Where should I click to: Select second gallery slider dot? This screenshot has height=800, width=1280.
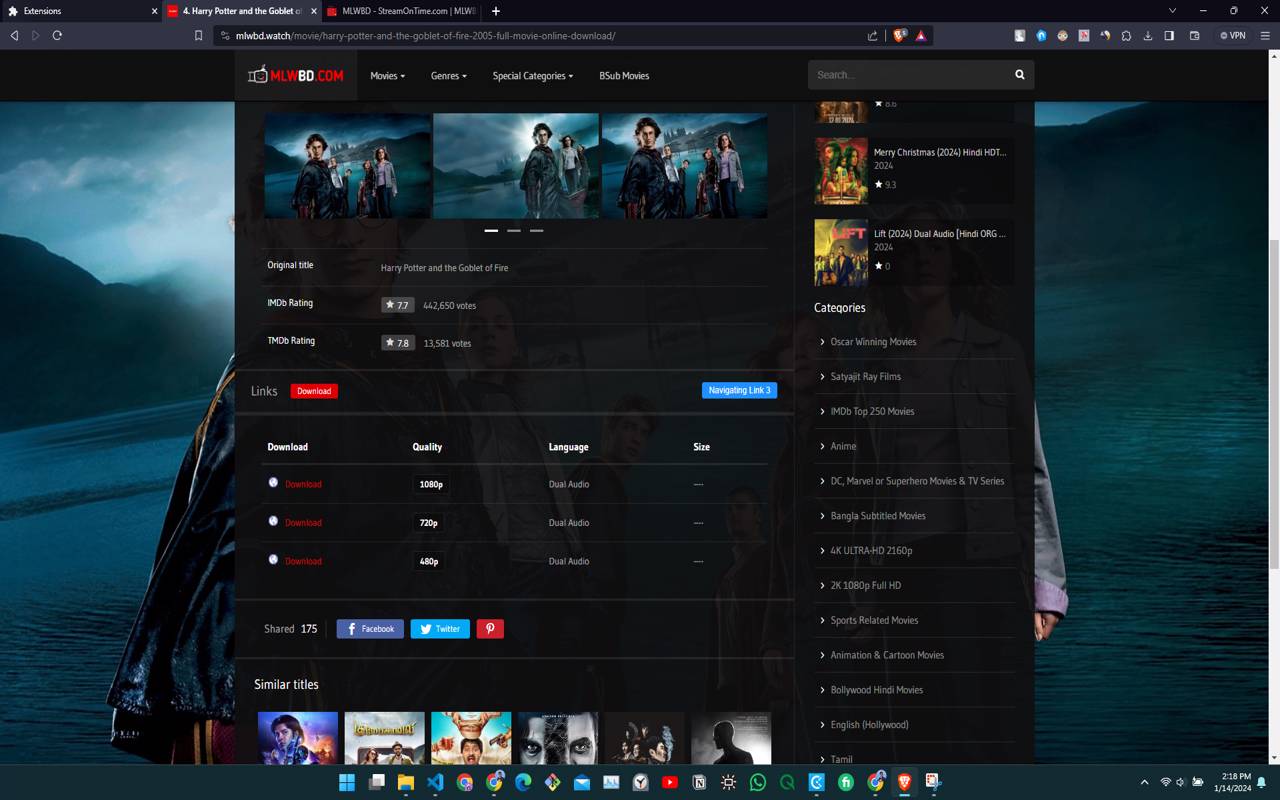(514, 230)
